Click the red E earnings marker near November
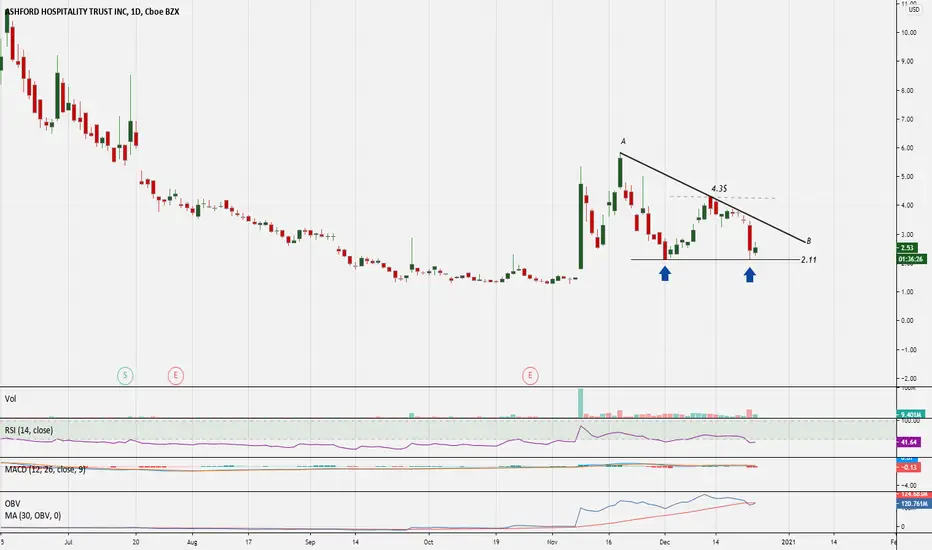This screenshot has width=932, height=550. point(530,375)
